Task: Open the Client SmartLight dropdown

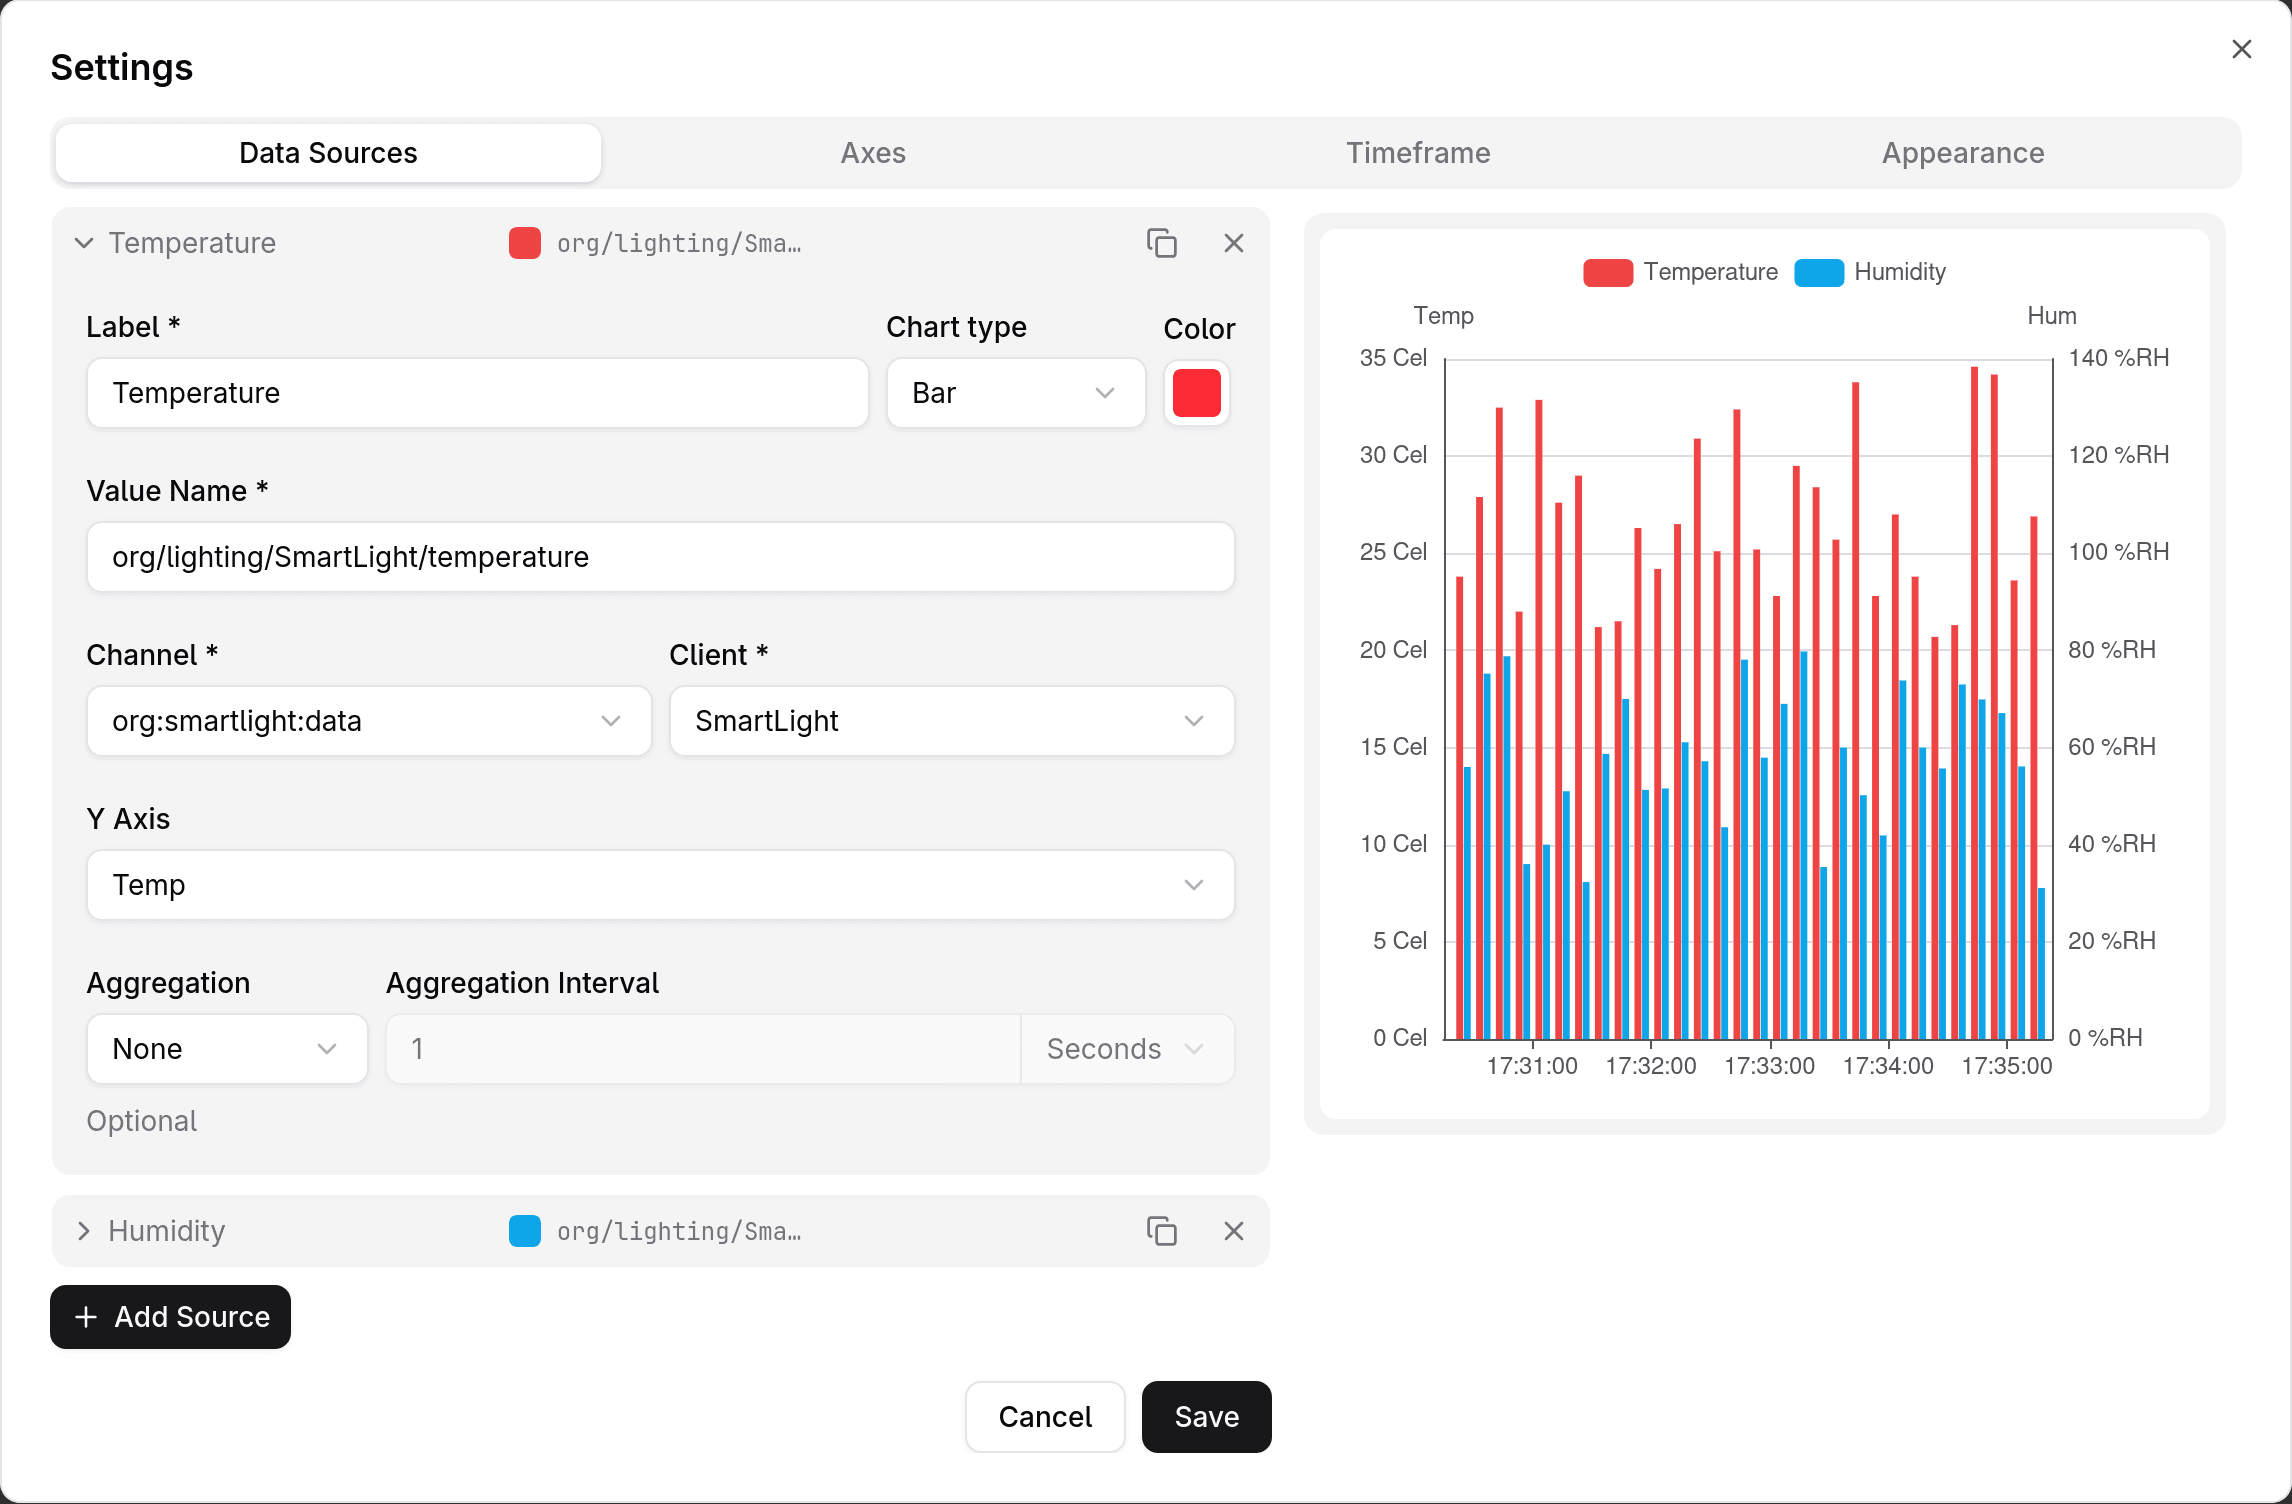Action: click(951, 721)
